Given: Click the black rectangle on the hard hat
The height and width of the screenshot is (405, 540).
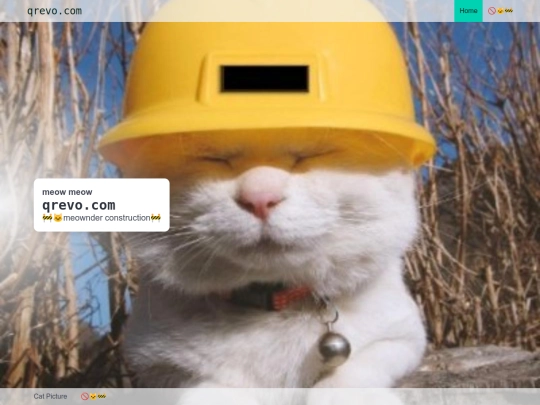Looking at the screenshot, I should [x=265, y=79].
